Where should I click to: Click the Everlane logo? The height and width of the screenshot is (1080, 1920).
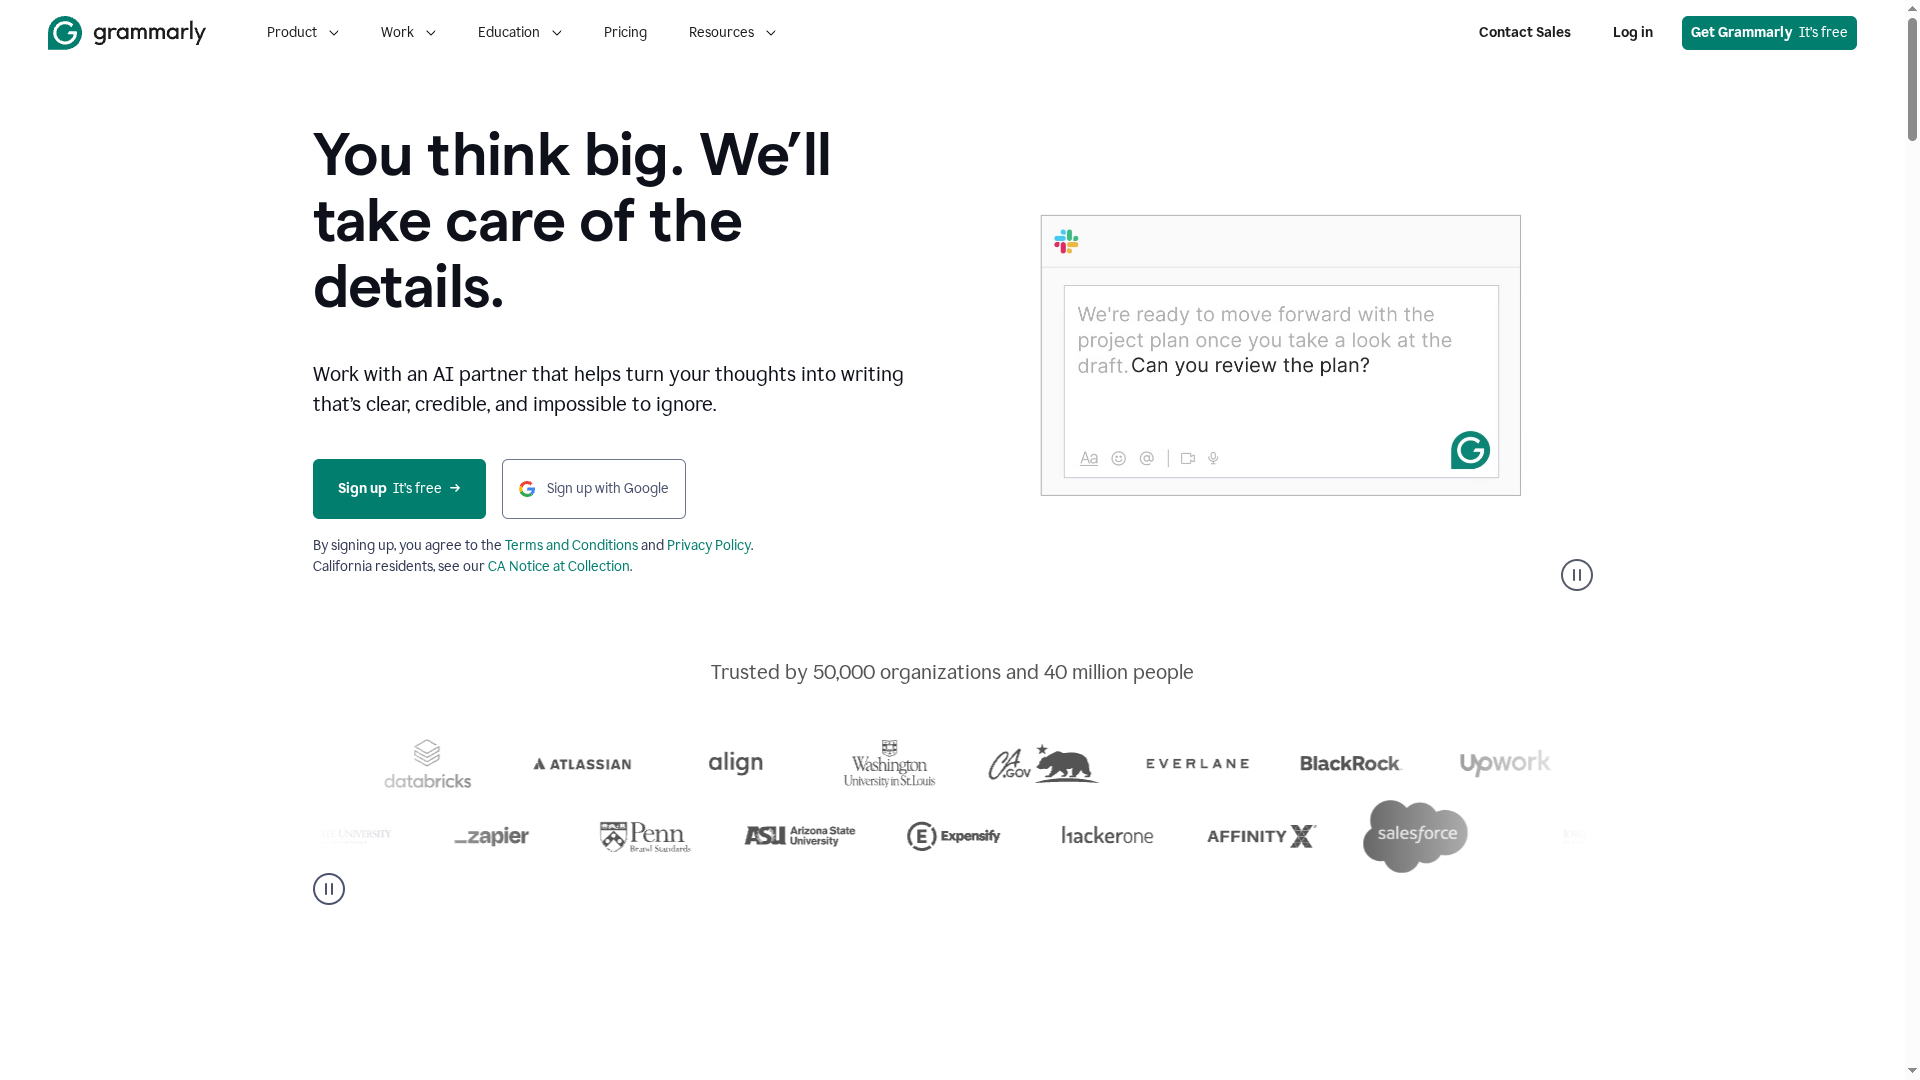pyautogui.click(x=1197, y=763)
